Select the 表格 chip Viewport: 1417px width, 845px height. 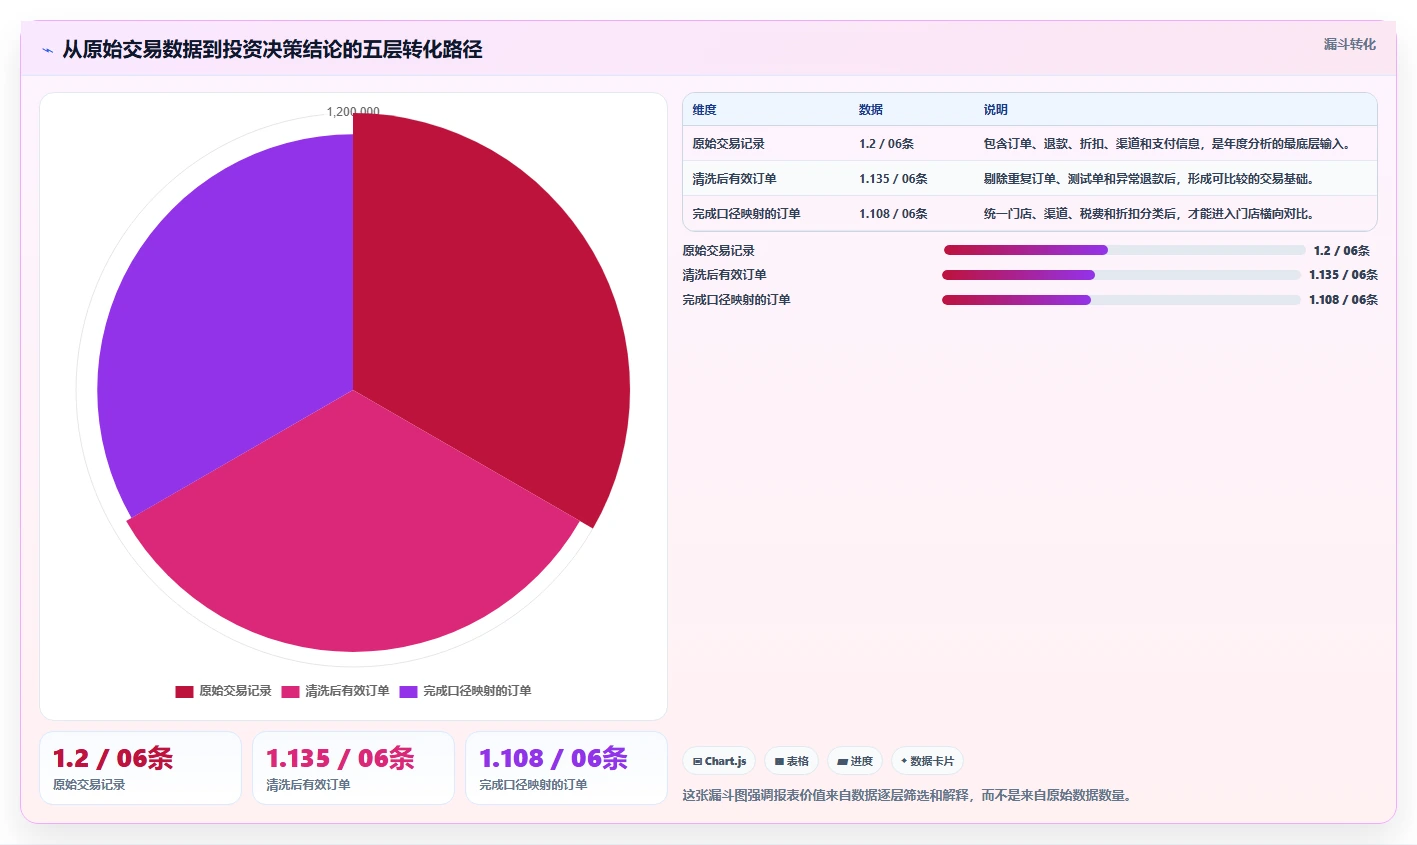(791, 761)
